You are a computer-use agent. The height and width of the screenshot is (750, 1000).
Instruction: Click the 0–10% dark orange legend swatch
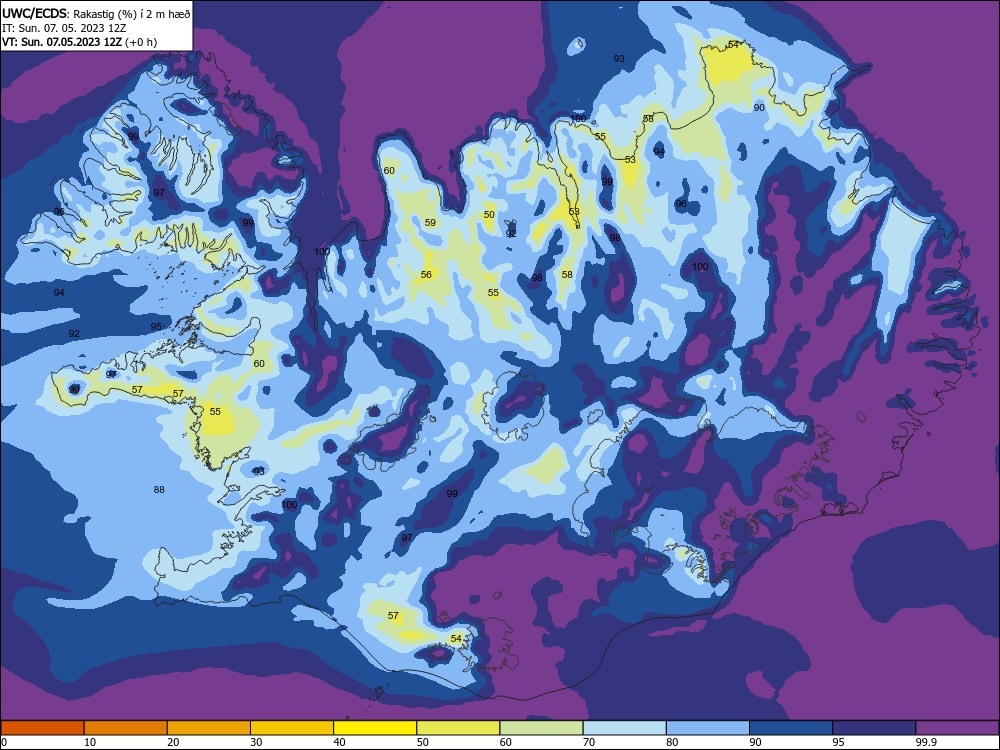(x=42, y=728)
